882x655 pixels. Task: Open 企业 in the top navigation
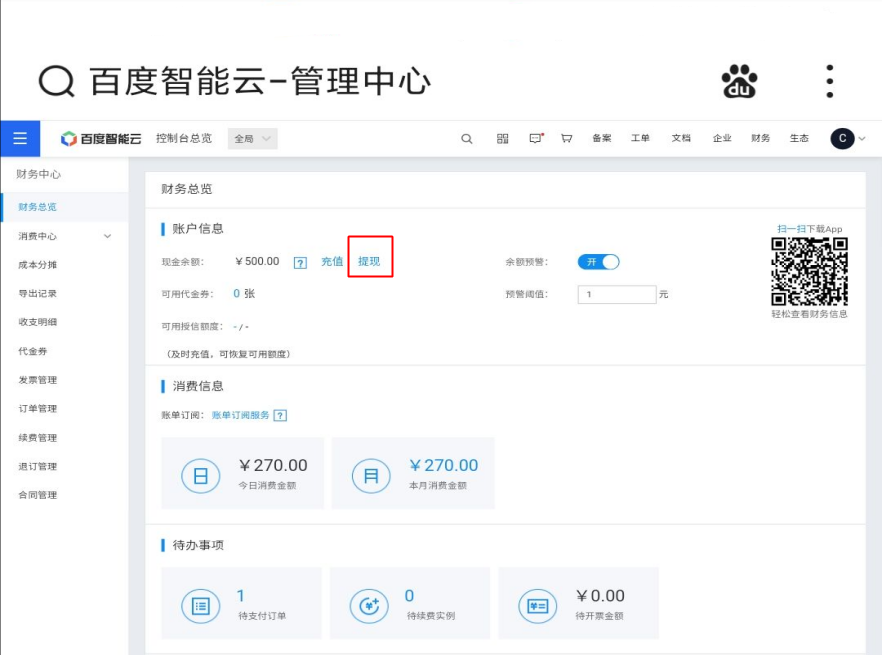(x=722, y=138)
